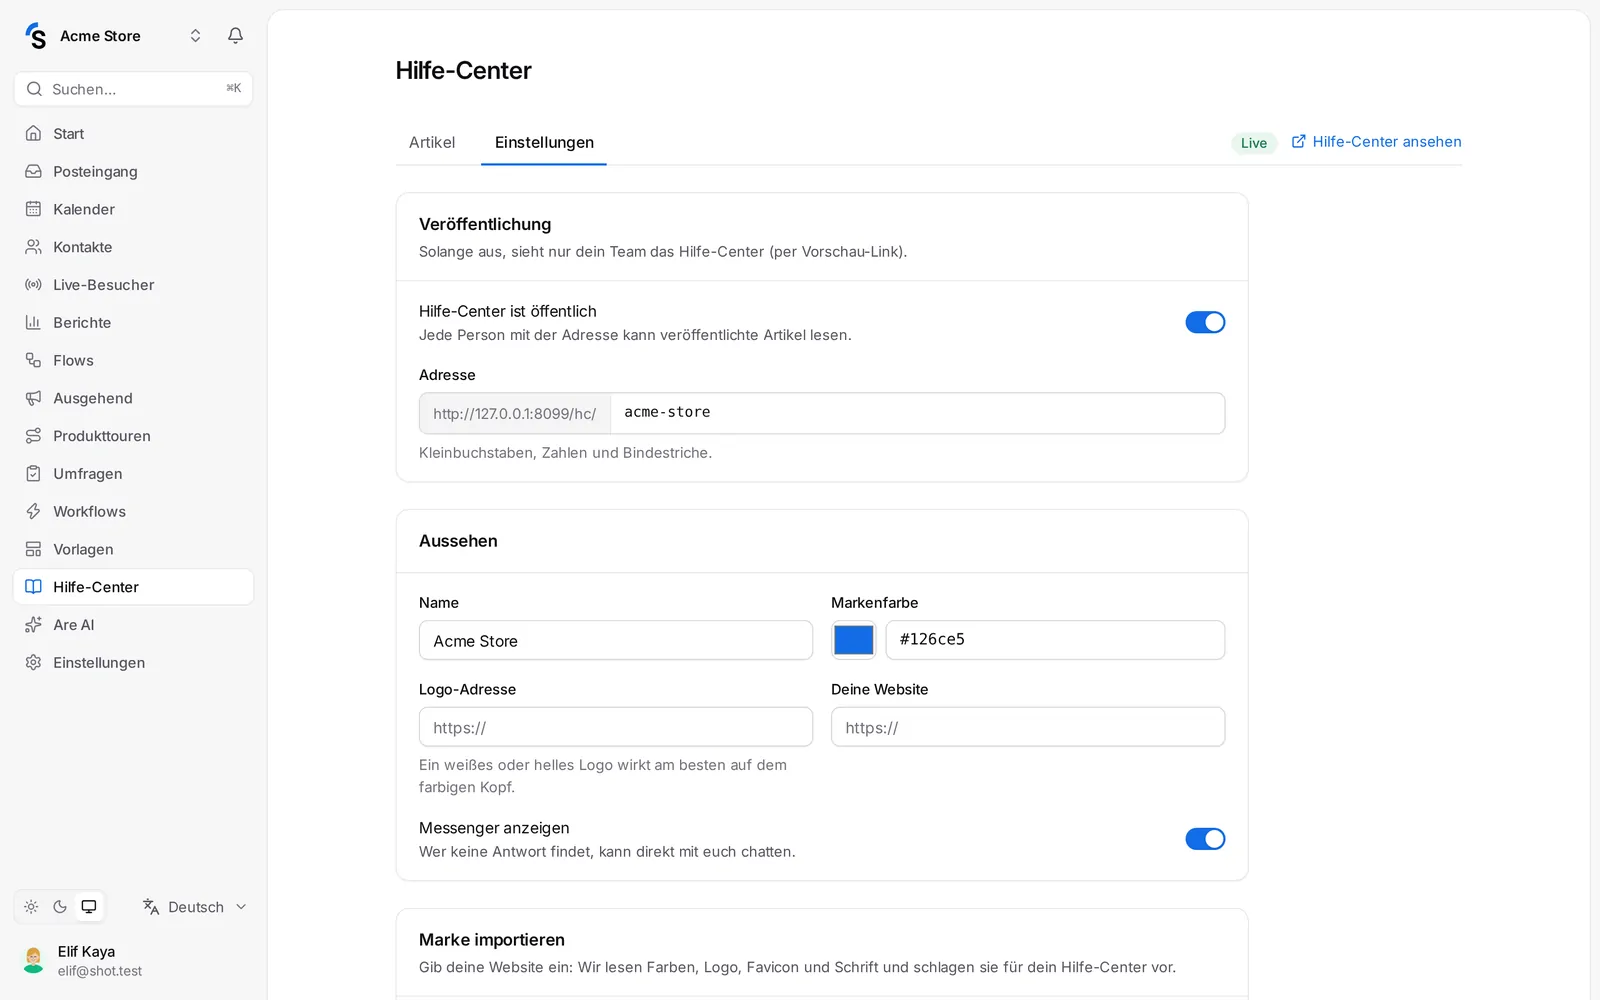
Task: Expand the Acme Store workspace switcher
Action: [x=196, y=36]
